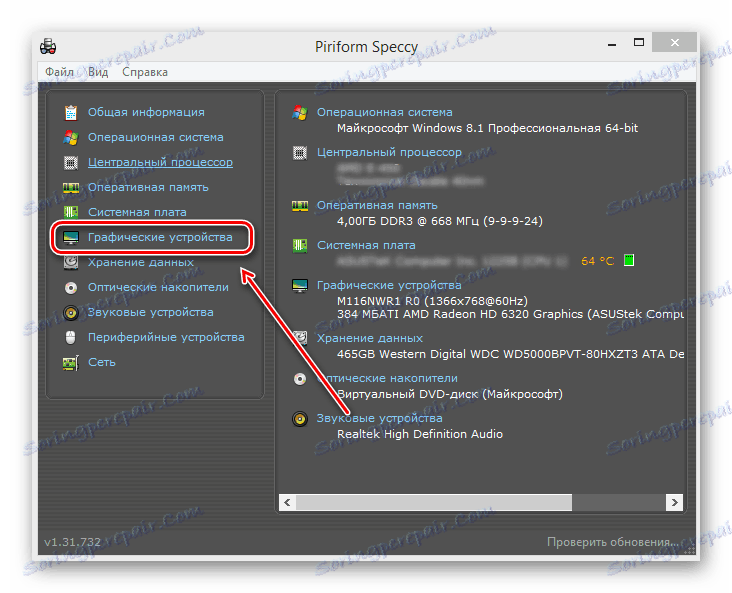
Task: Click the disc icon beside sidebar Оптические накопители
Action: click(71, 288)
